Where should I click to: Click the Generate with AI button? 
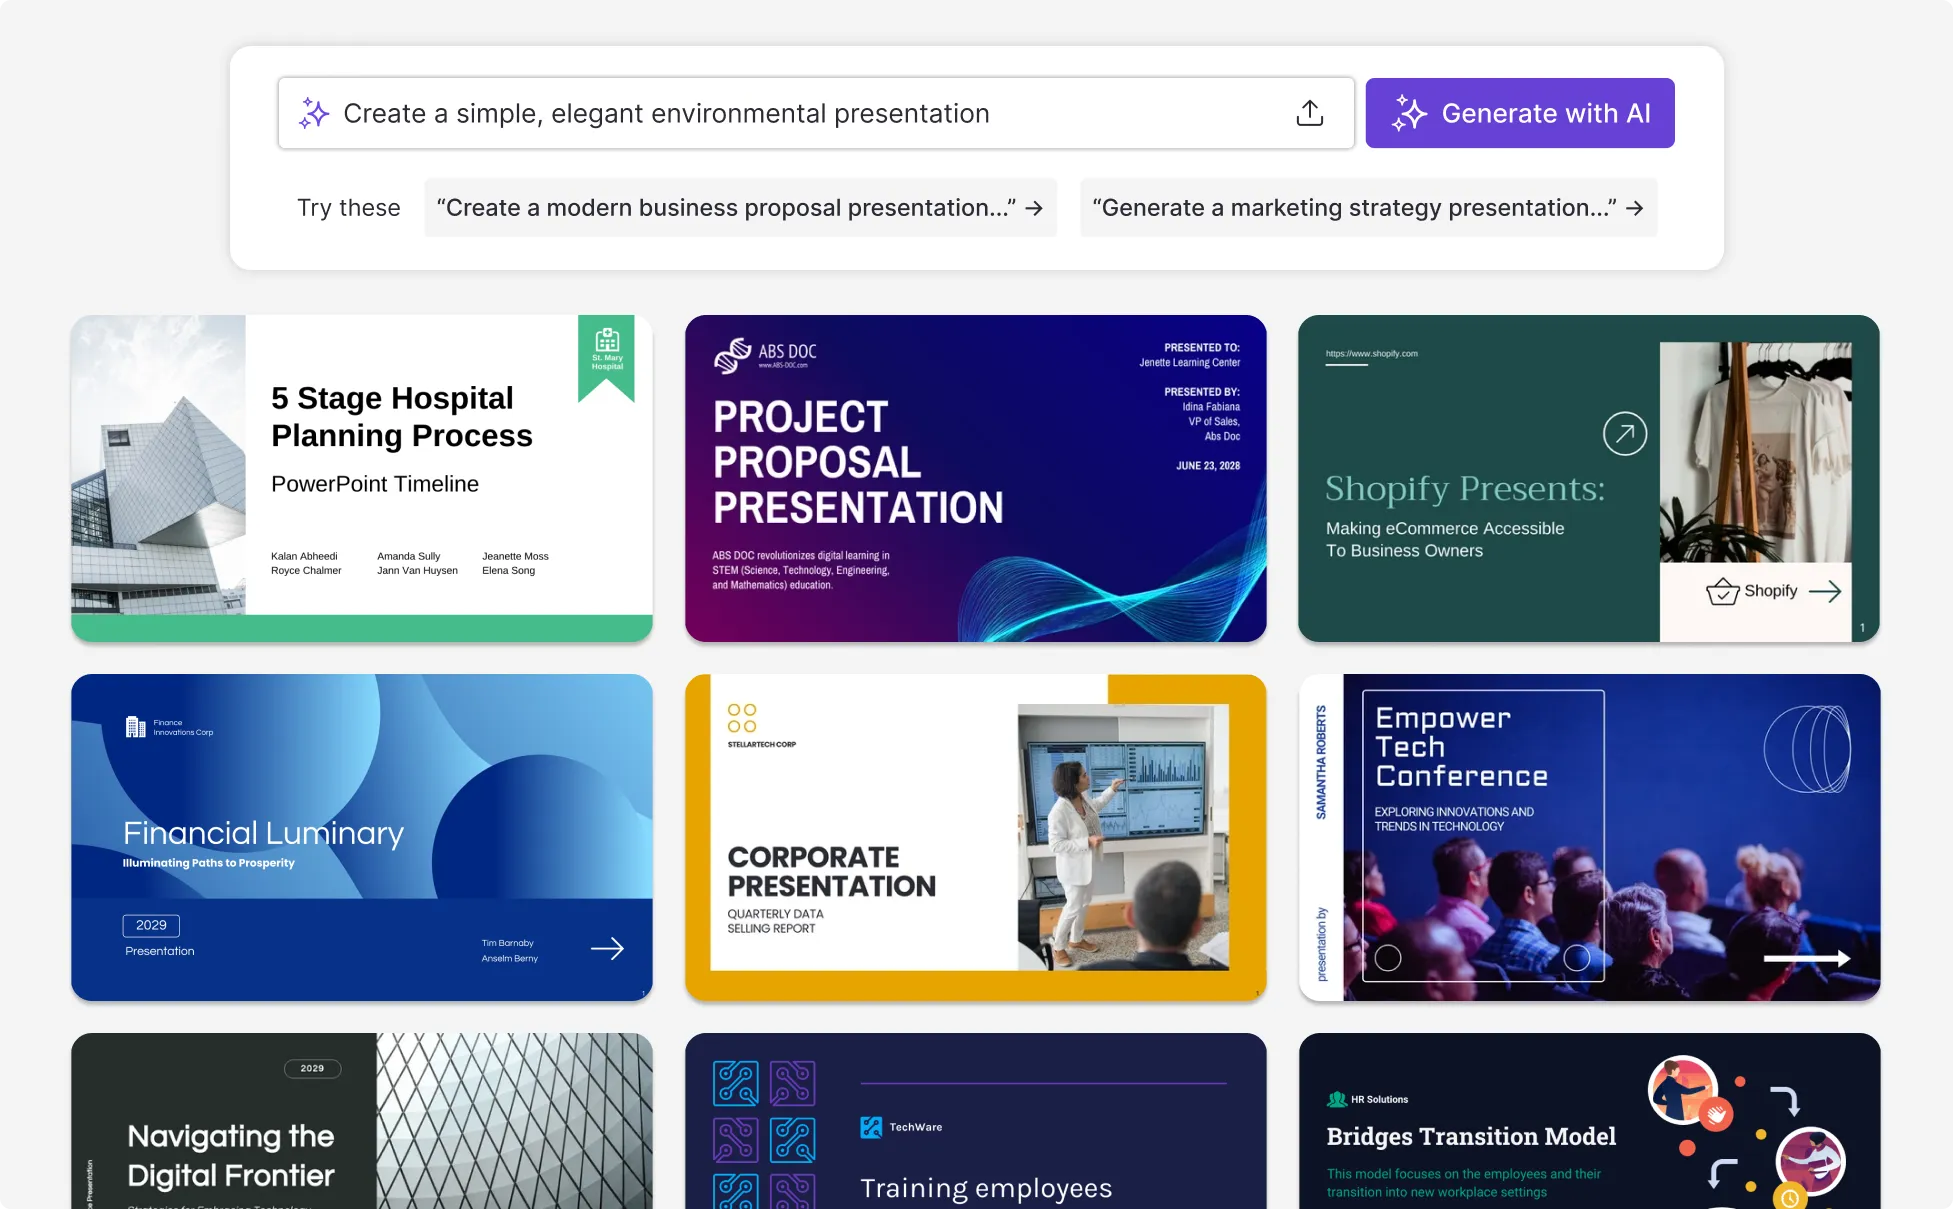[1519, 113]
